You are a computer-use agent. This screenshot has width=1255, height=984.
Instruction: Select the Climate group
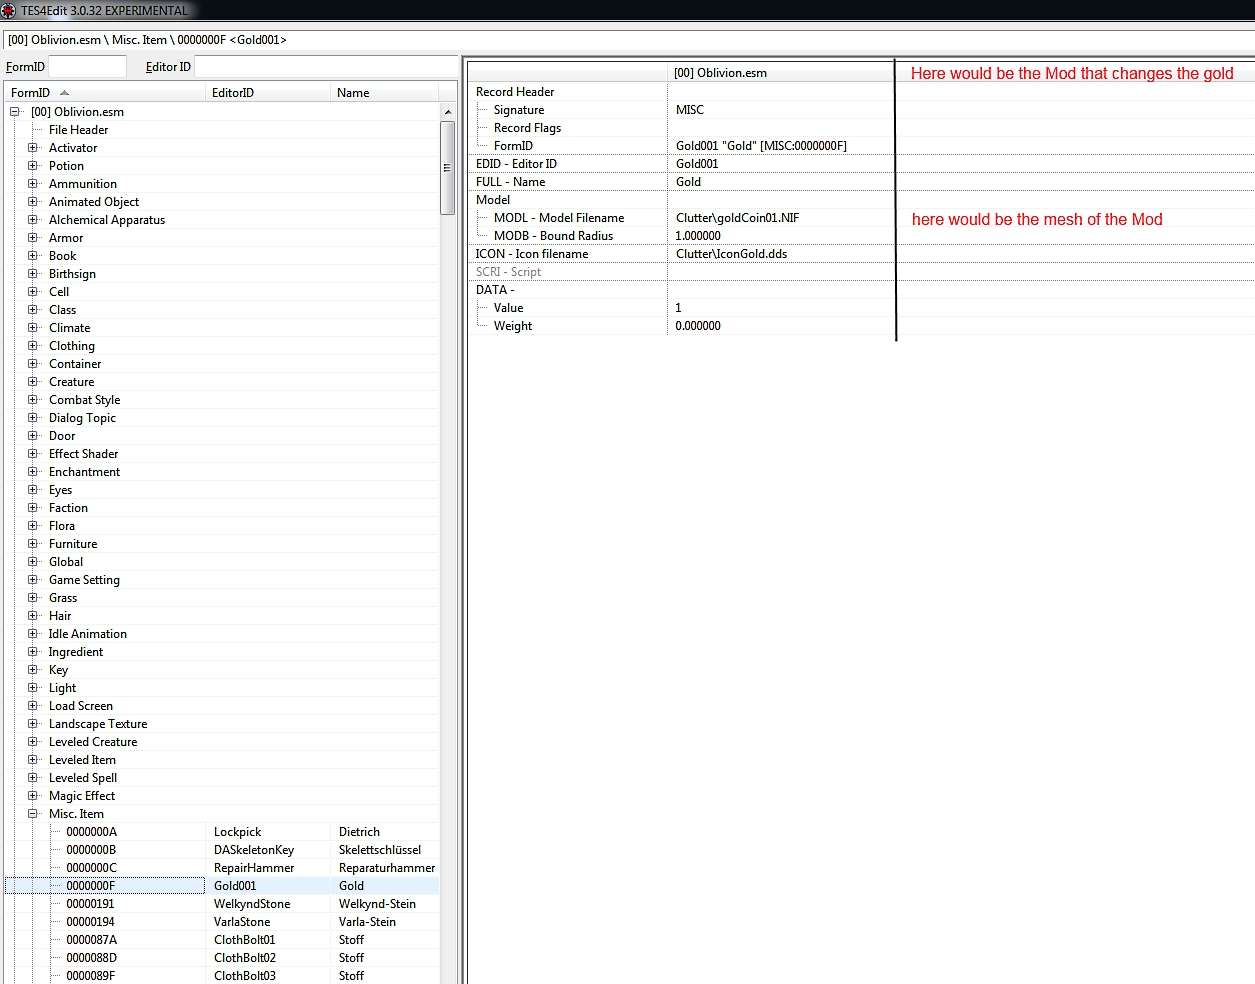69,328
